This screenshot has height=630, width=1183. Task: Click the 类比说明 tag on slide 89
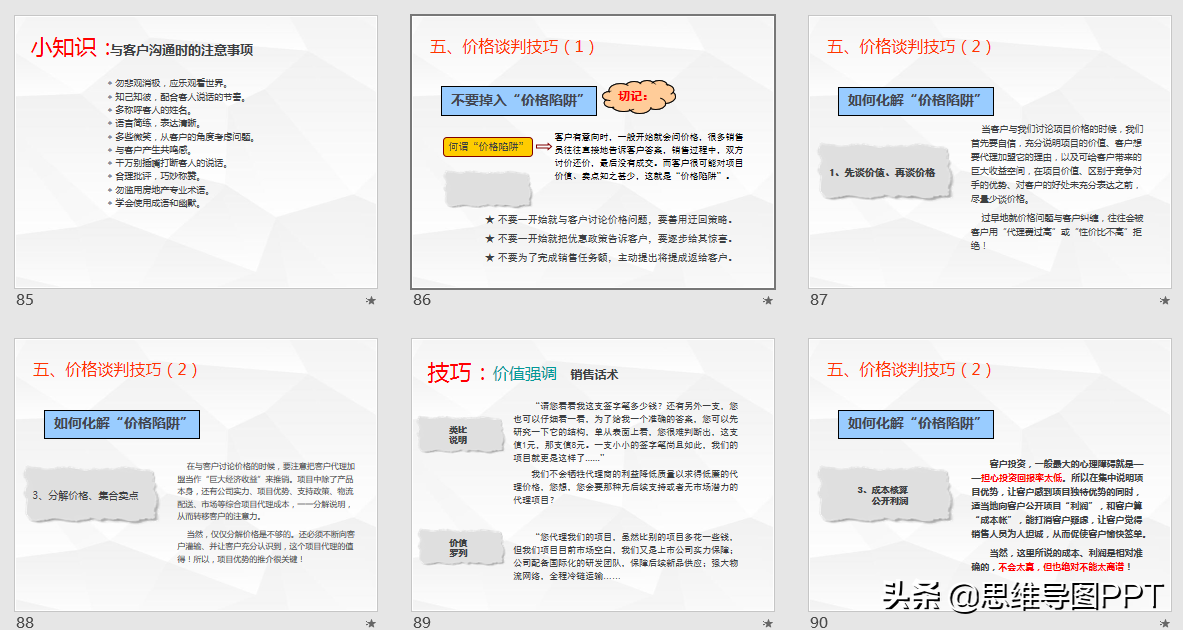tap(459, 435)
